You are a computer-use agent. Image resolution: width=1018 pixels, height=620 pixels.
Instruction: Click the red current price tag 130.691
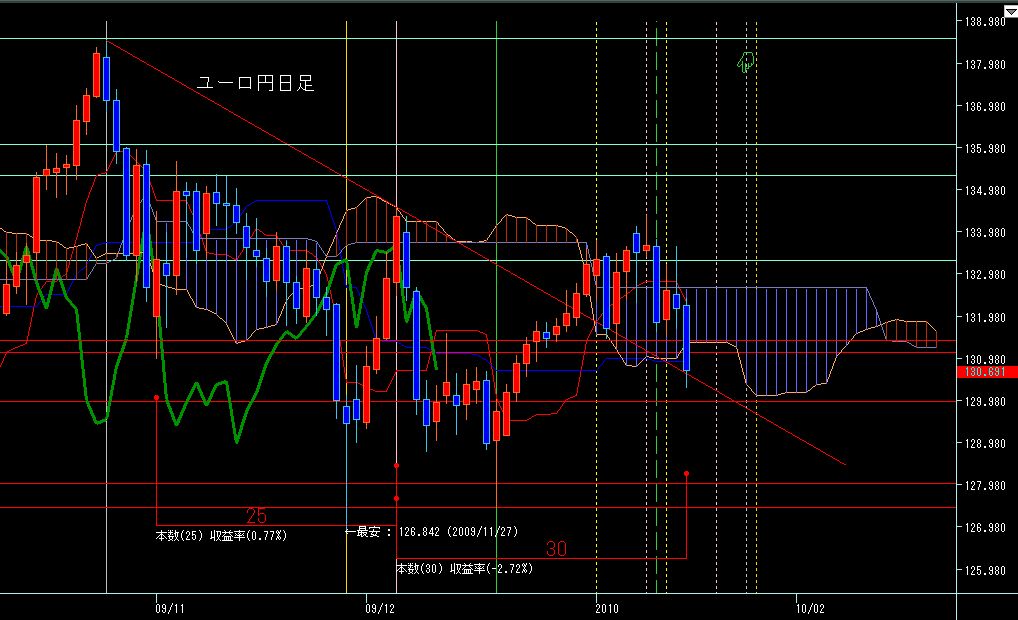pyautogui.click(x=985, y=372)
